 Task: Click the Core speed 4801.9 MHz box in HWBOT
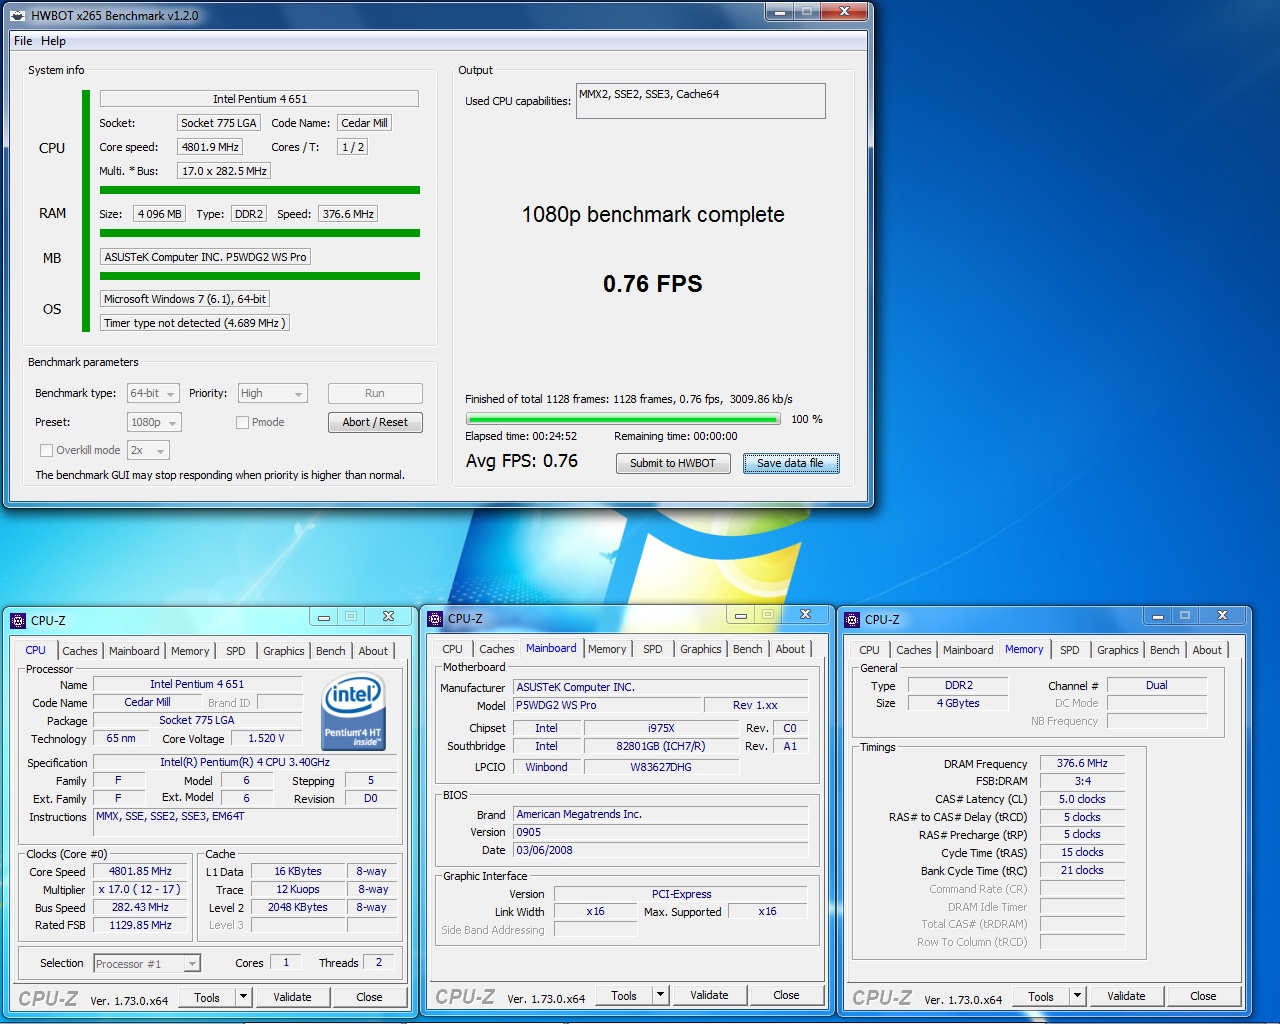tap(210, 147)
